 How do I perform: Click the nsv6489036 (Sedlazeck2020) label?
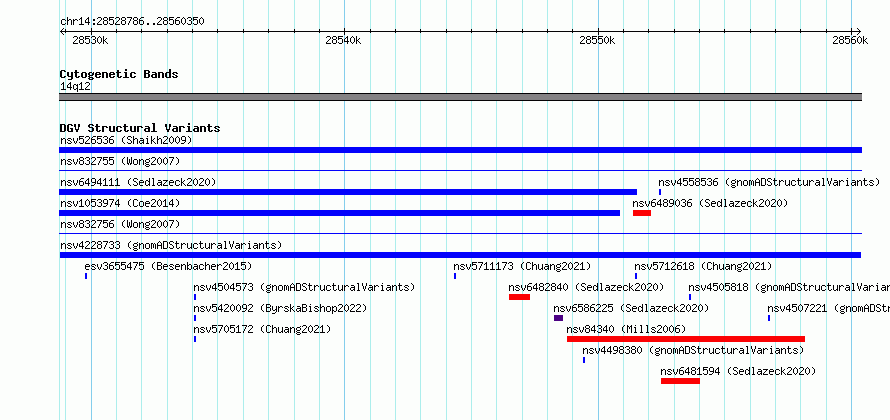(x=710, y=203)
